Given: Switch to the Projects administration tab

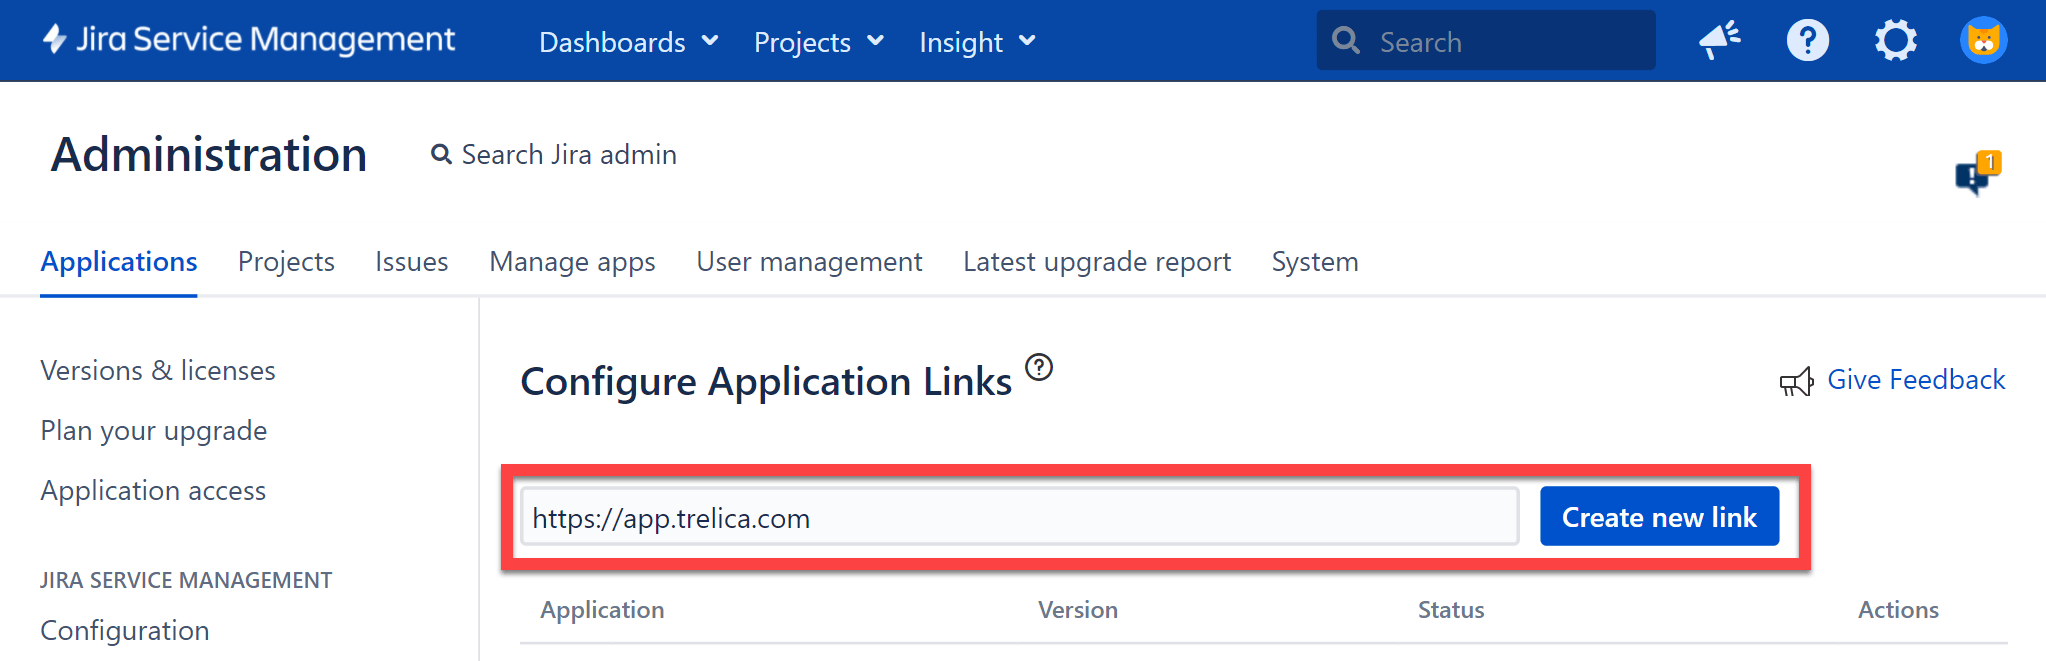Looking at the screenshot, I should click(286, 262).
